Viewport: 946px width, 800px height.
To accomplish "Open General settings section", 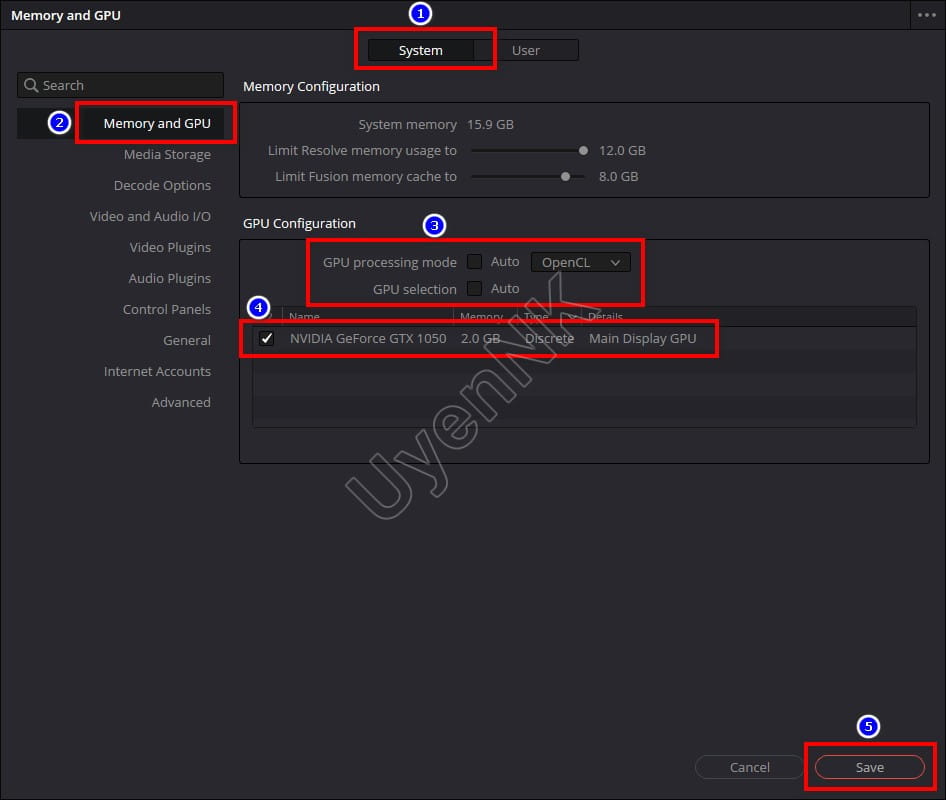I will point(187,340).
